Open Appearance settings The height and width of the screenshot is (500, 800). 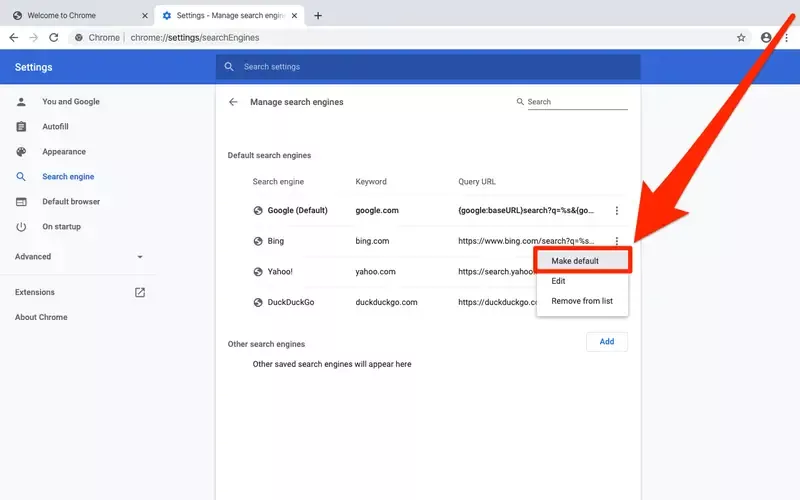[64, 152]
